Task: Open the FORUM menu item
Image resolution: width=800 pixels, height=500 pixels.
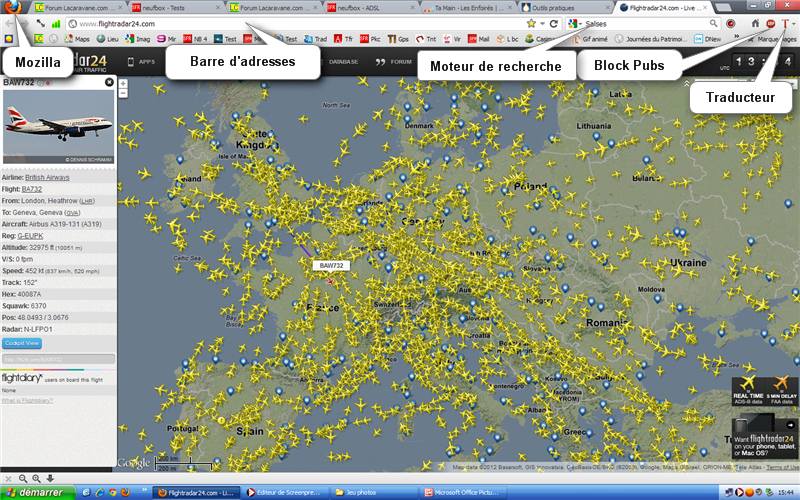Action: tap(393, 62)
